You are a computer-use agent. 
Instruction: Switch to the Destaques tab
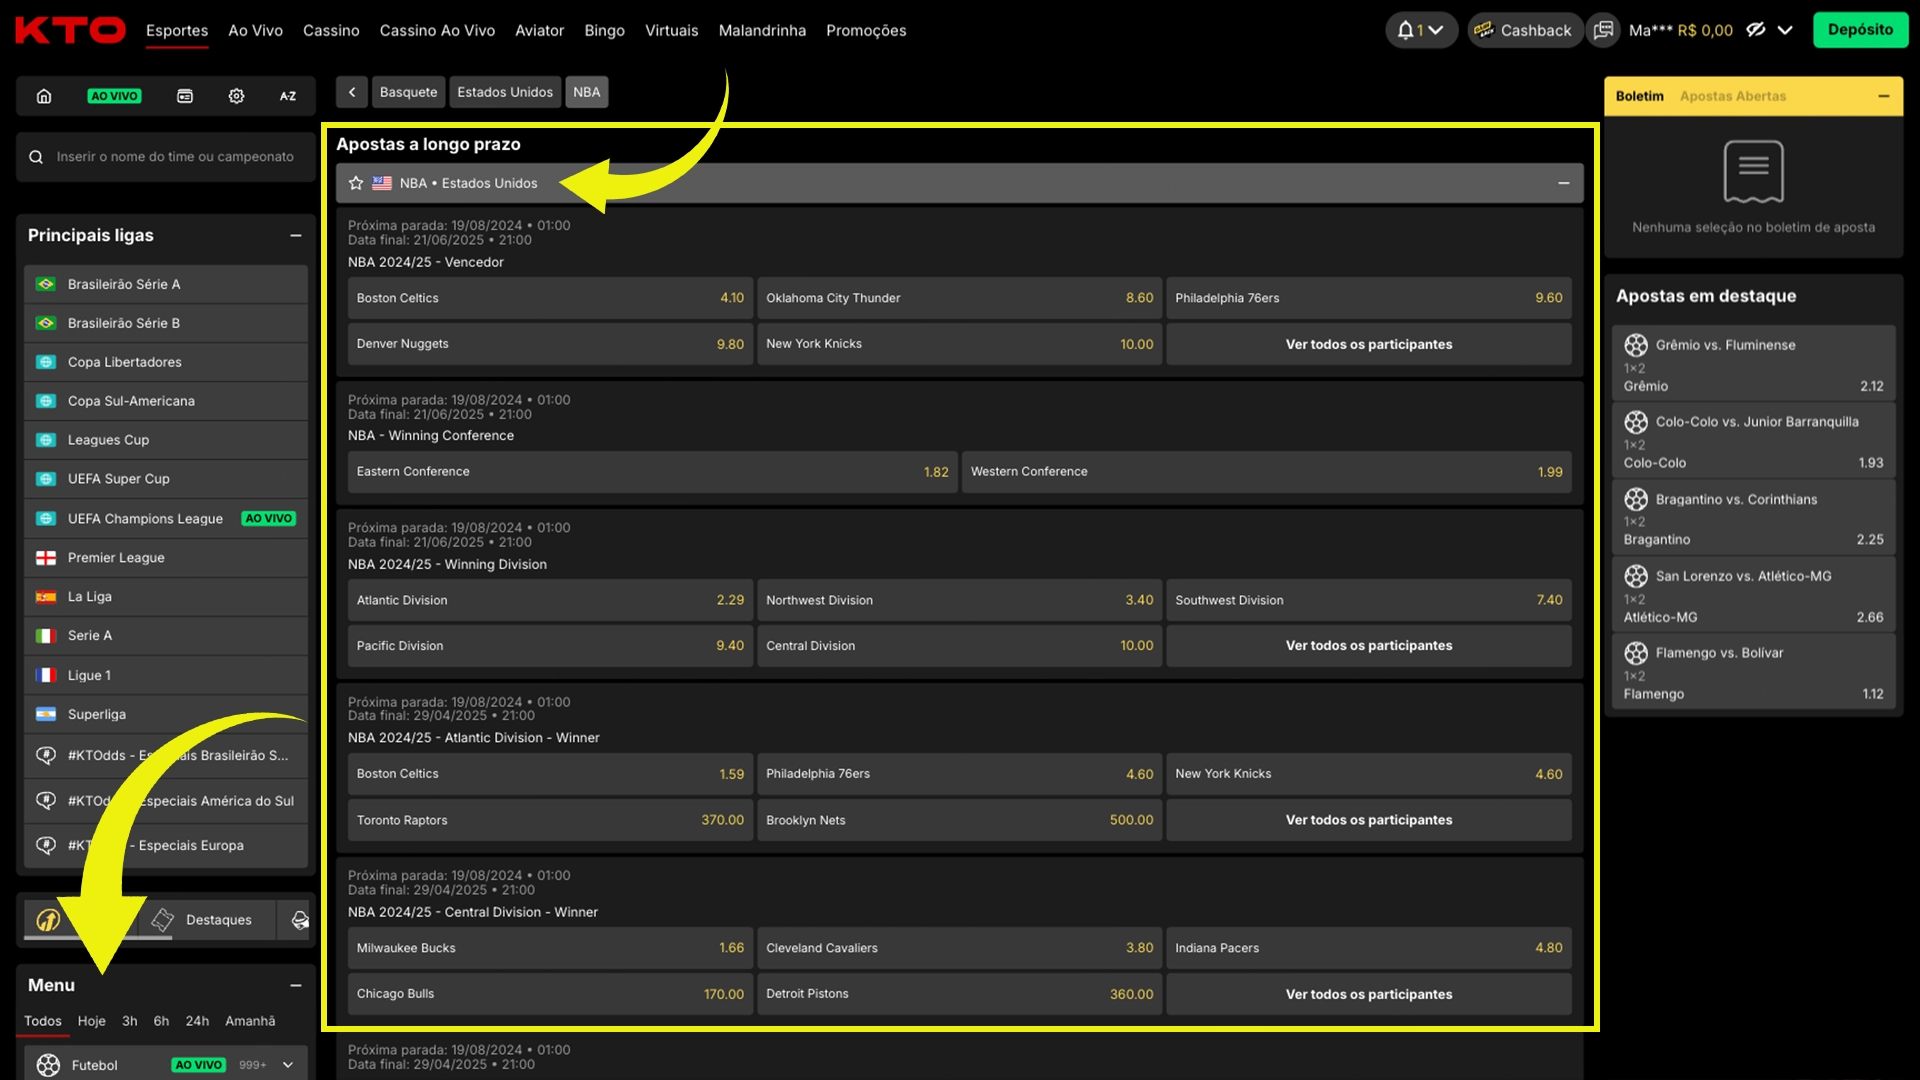point(201,920)
